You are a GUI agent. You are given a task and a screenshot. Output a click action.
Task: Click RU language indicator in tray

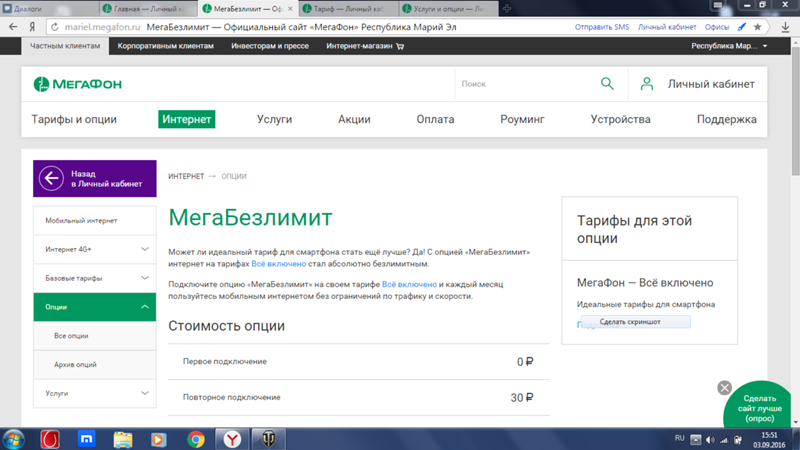click(x=680, y=438)
